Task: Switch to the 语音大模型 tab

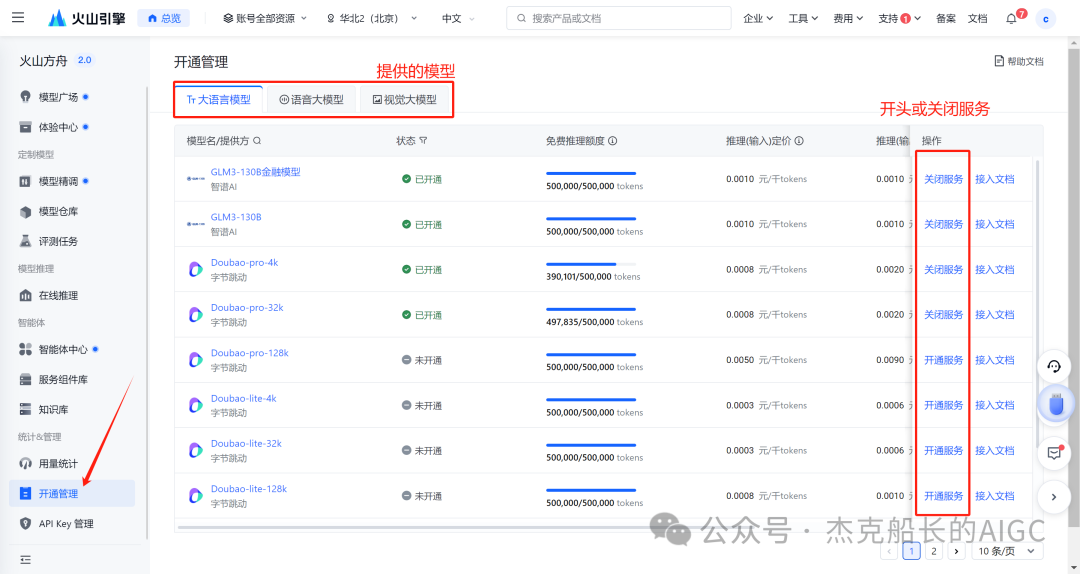Action: coord(311,100)
